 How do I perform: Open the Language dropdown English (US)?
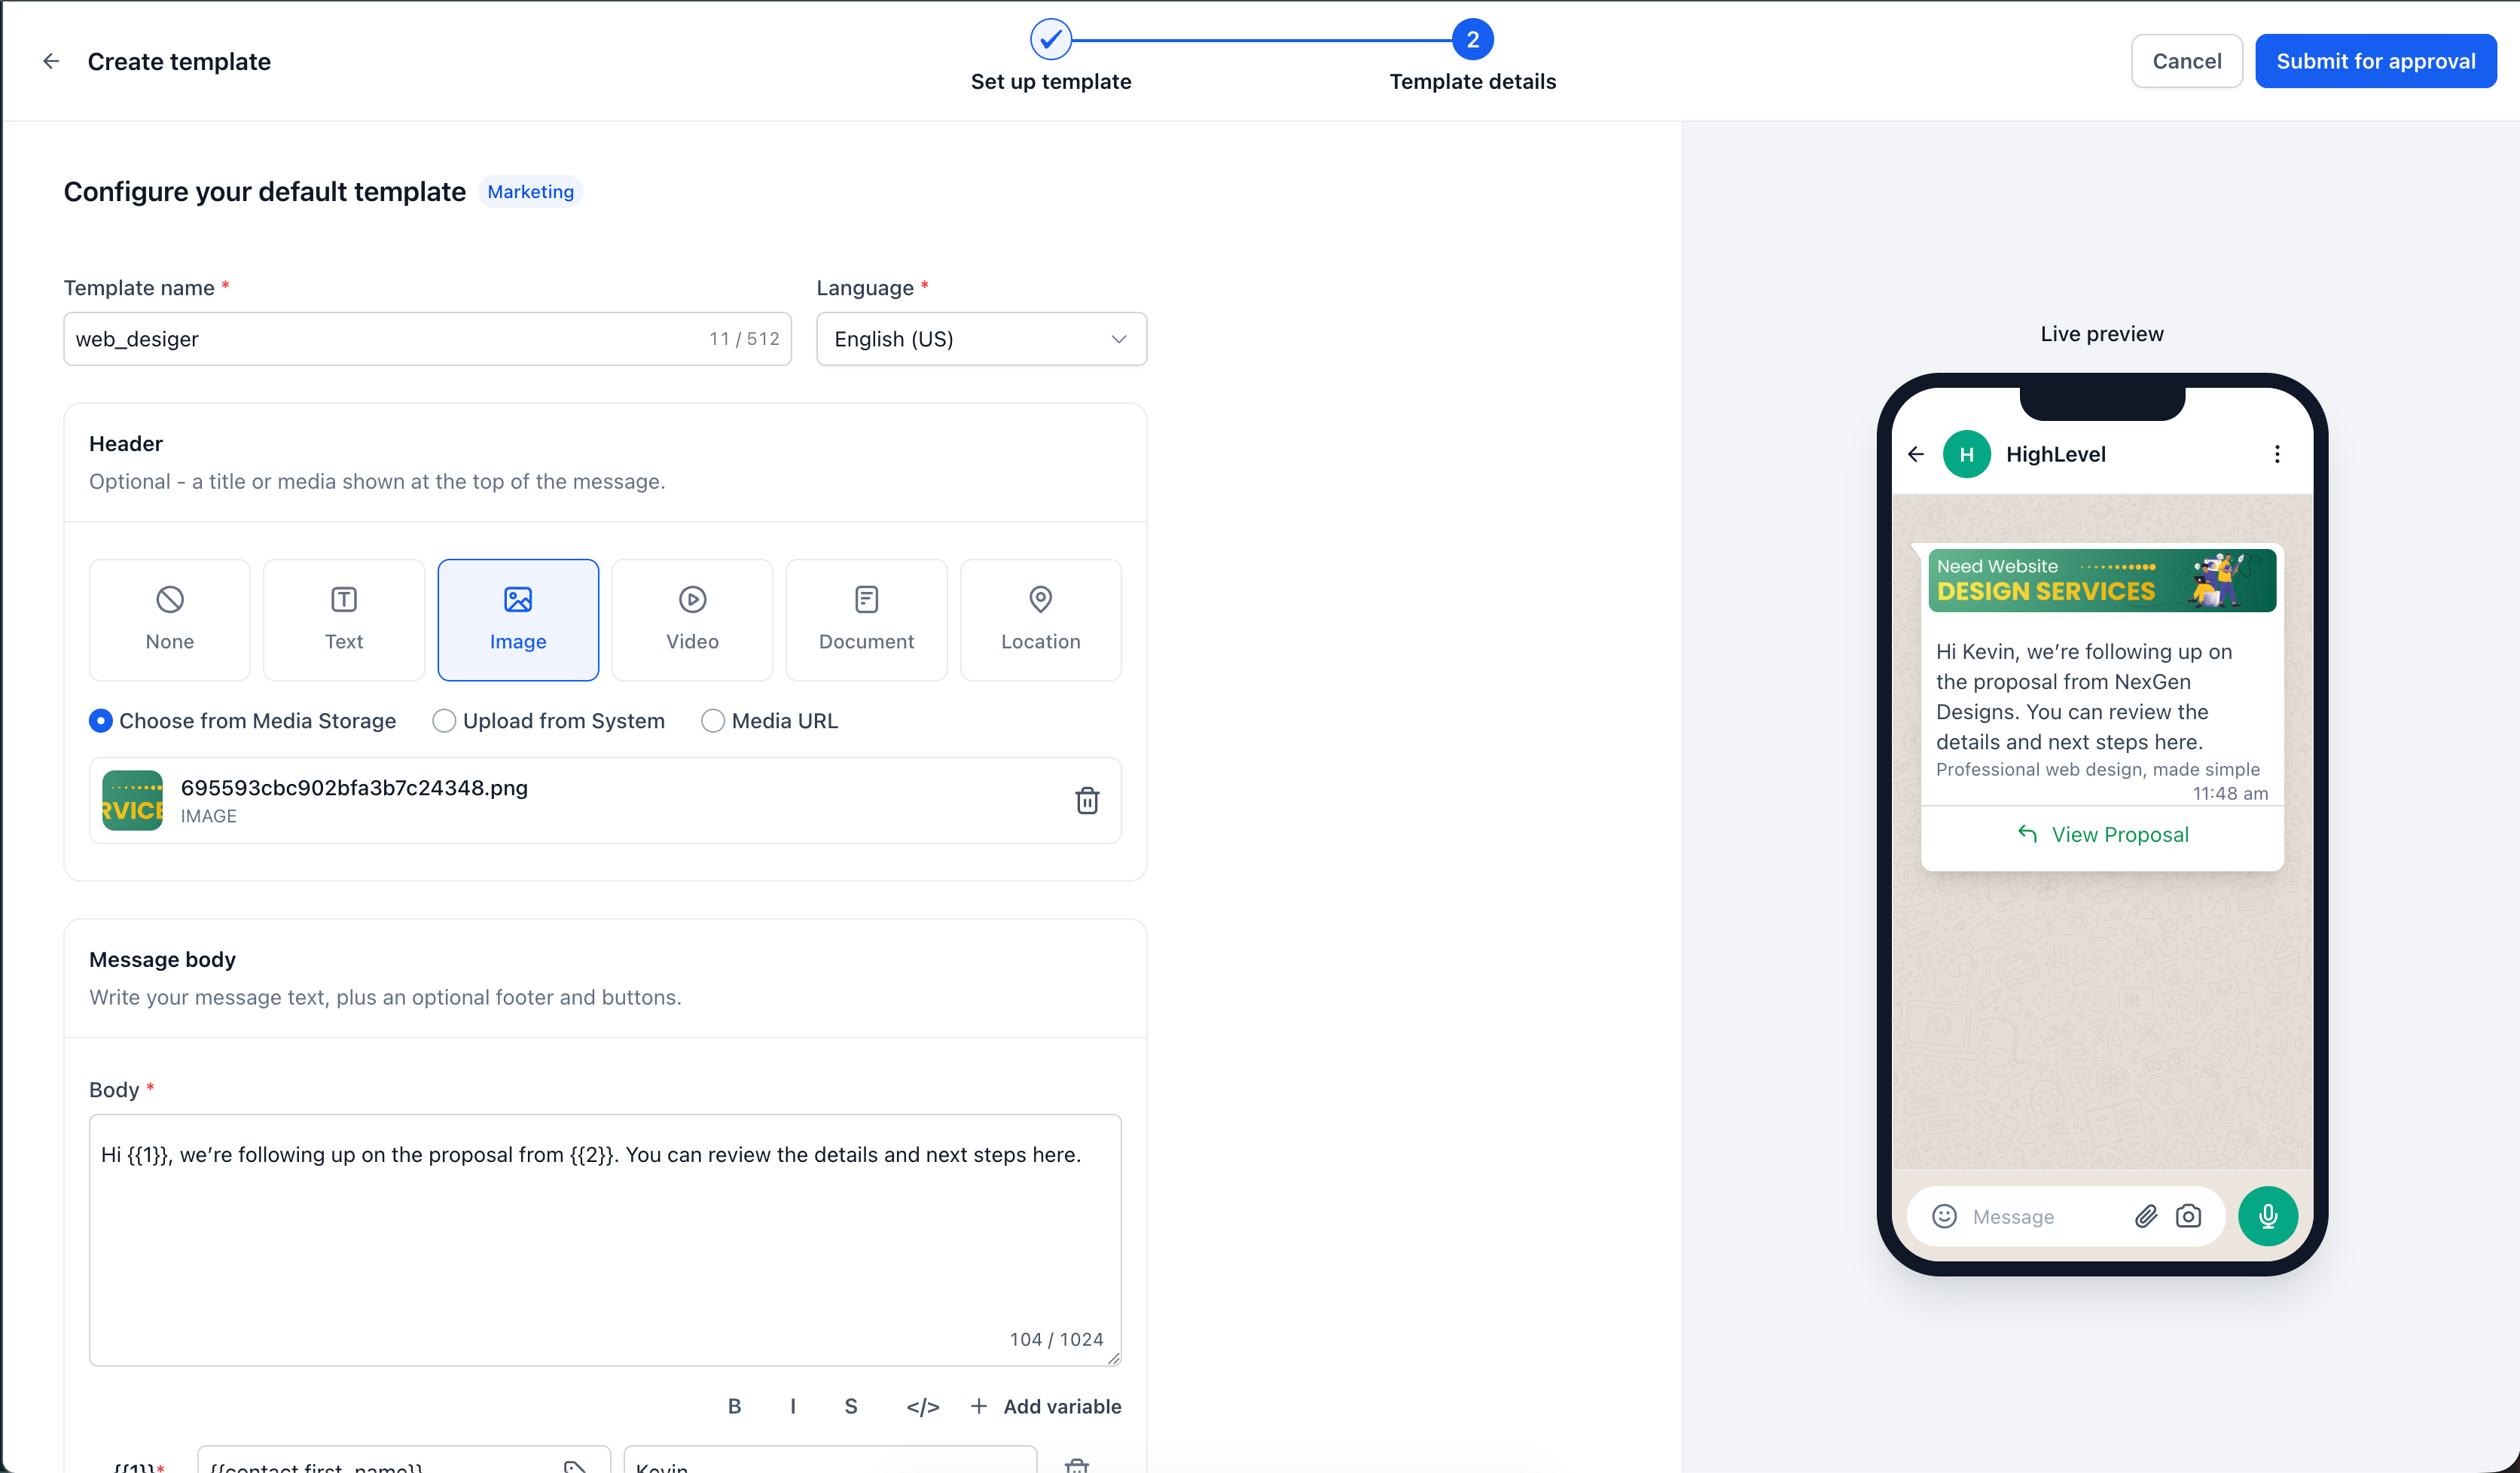981,339
